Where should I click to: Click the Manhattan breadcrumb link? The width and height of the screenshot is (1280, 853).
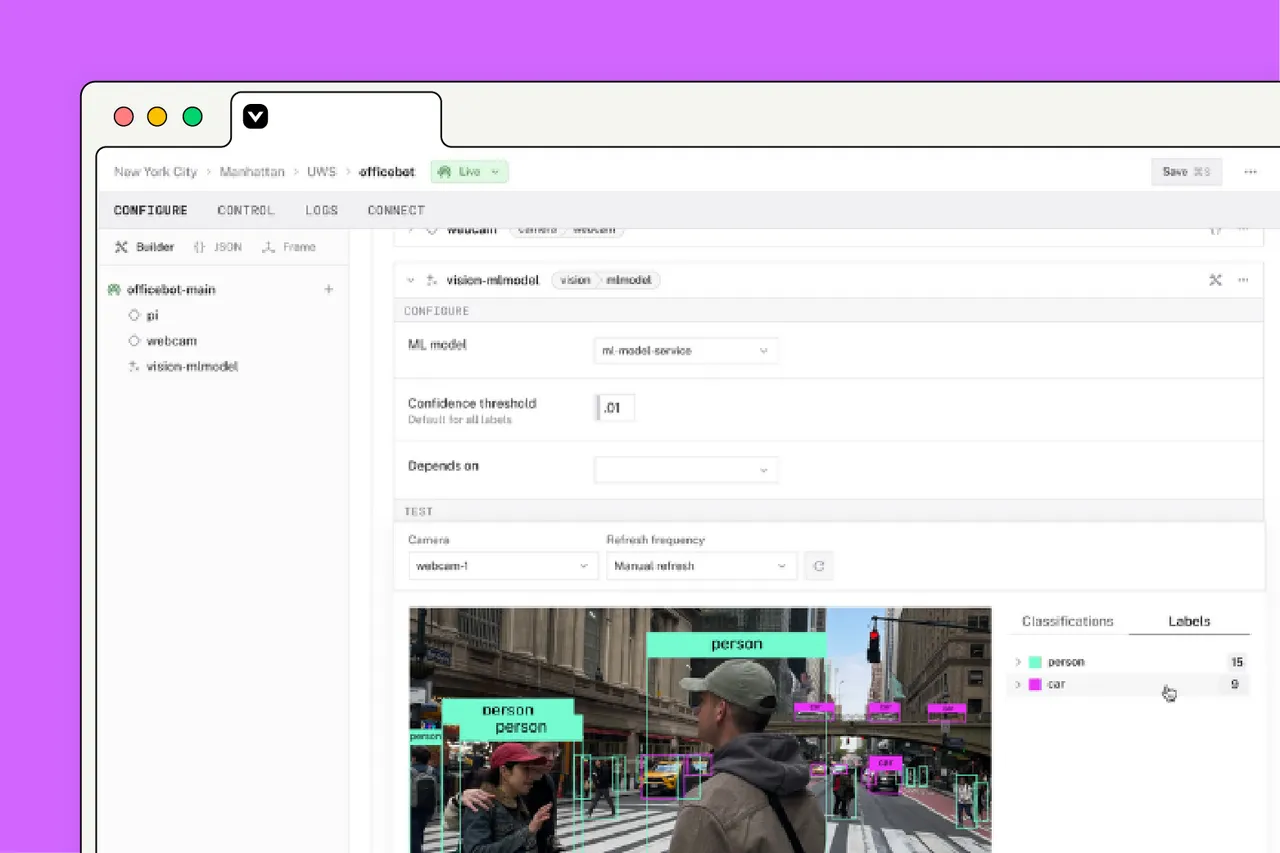tap(252, 172)
